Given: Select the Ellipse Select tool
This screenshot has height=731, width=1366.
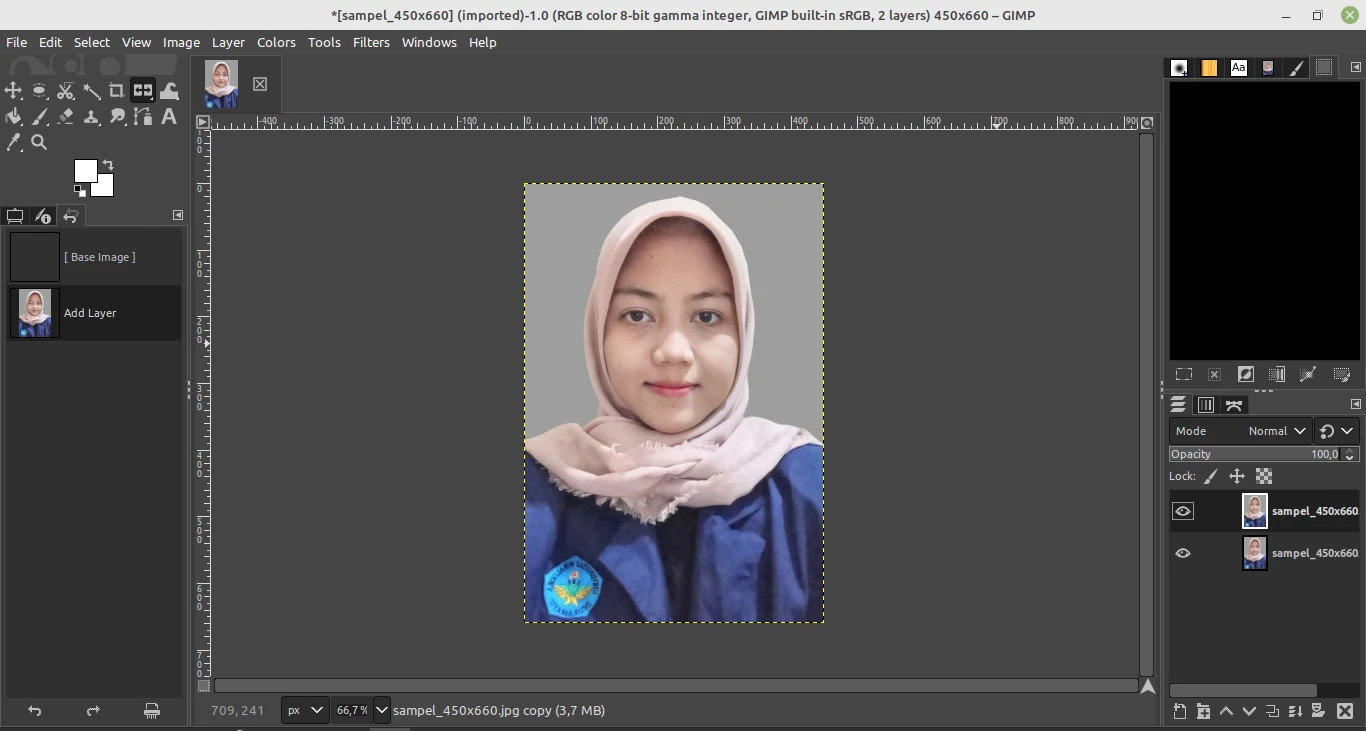Looking at the screenshot, I should click(40, 91).
